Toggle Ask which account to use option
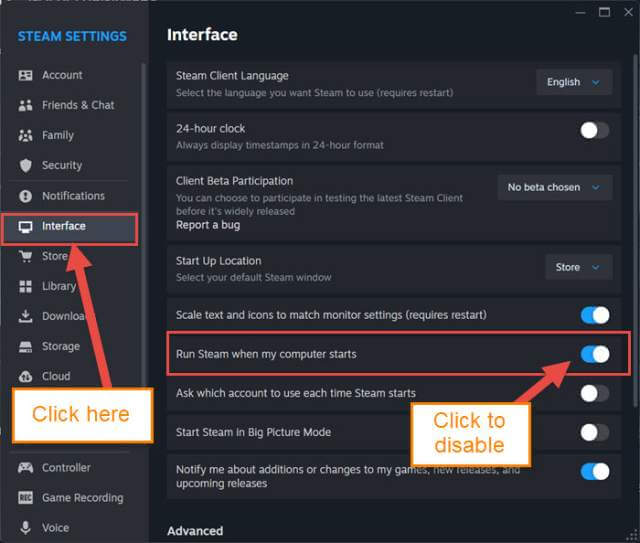Screen dimensions: 640x543 click(x=595, y=394)
